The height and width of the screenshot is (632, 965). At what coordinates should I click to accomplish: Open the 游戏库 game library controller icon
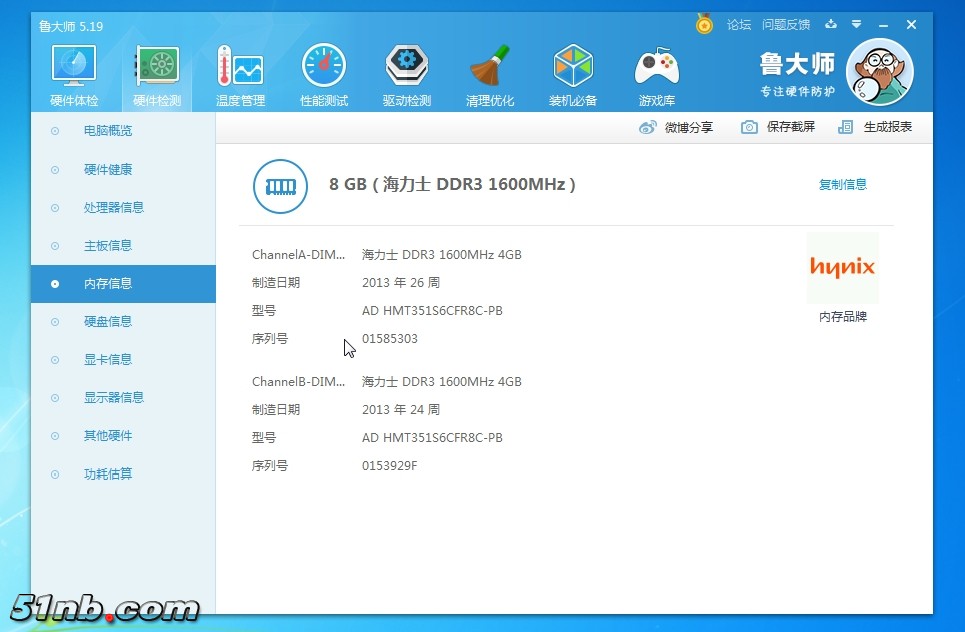[x=656, y=75]
